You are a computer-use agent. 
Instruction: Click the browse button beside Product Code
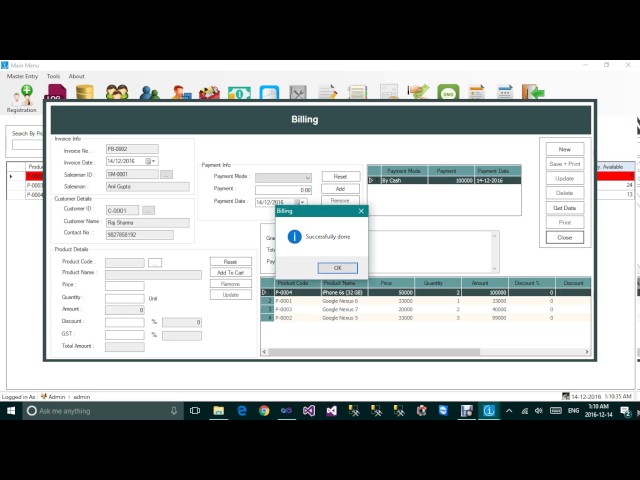[x=155, y=263]
